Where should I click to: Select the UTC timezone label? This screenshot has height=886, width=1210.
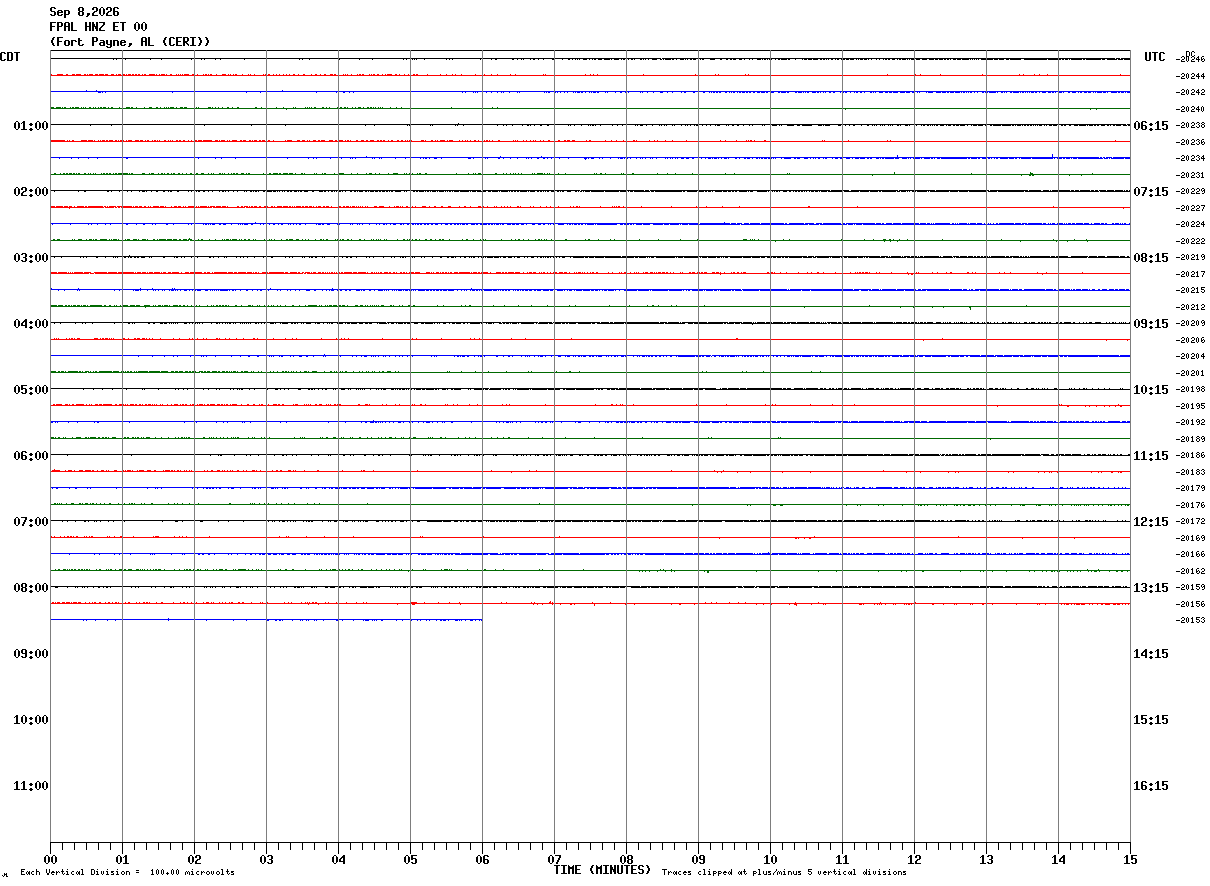point(1155,57)
